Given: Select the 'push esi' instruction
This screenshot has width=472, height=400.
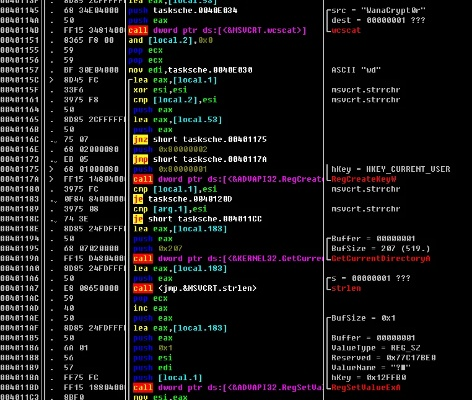Looking at the screenshot, I should [153, 358].
